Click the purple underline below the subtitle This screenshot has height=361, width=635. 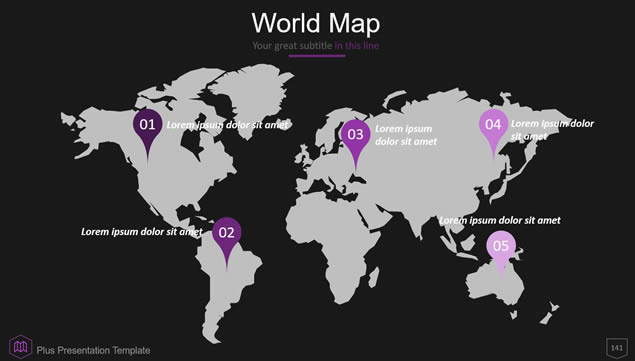[x=317, y=56]
